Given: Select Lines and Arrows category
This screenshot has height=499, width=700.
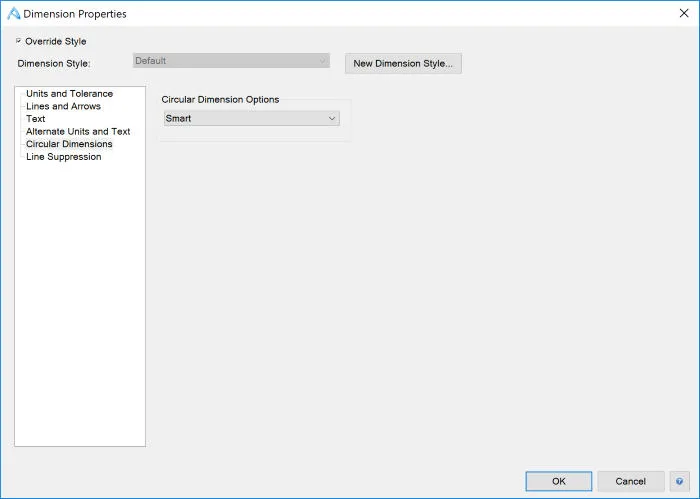Looking at the screenshot, I should click(x=63, y=106).
